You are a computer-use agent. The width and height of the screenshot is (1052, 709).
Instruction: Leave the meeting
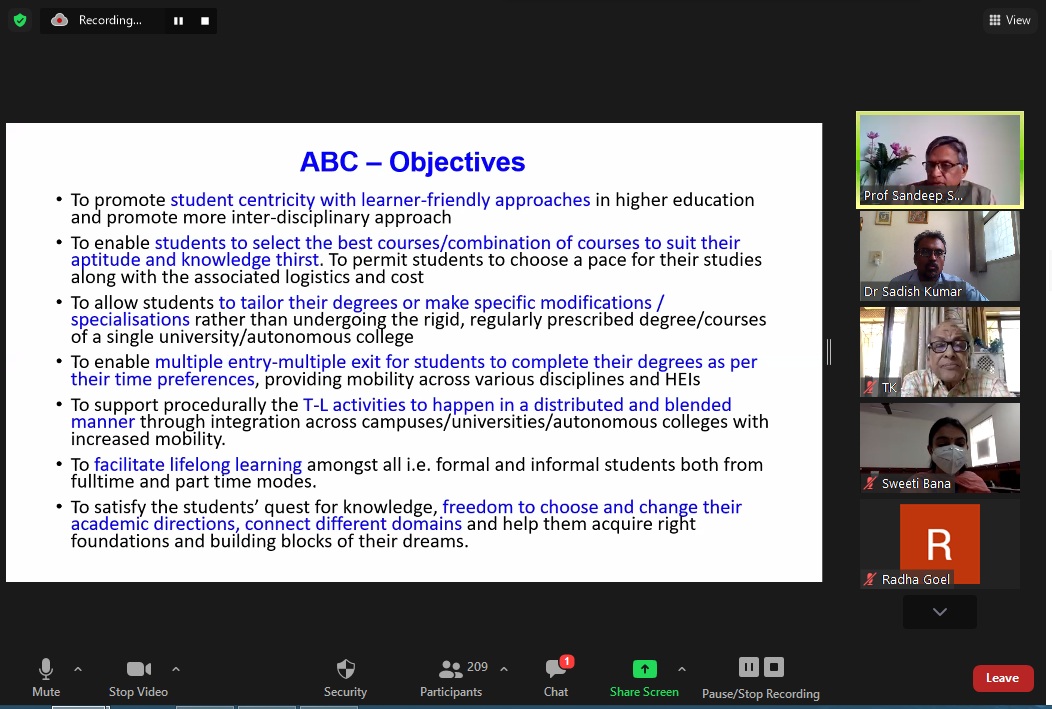point(1002,678)
